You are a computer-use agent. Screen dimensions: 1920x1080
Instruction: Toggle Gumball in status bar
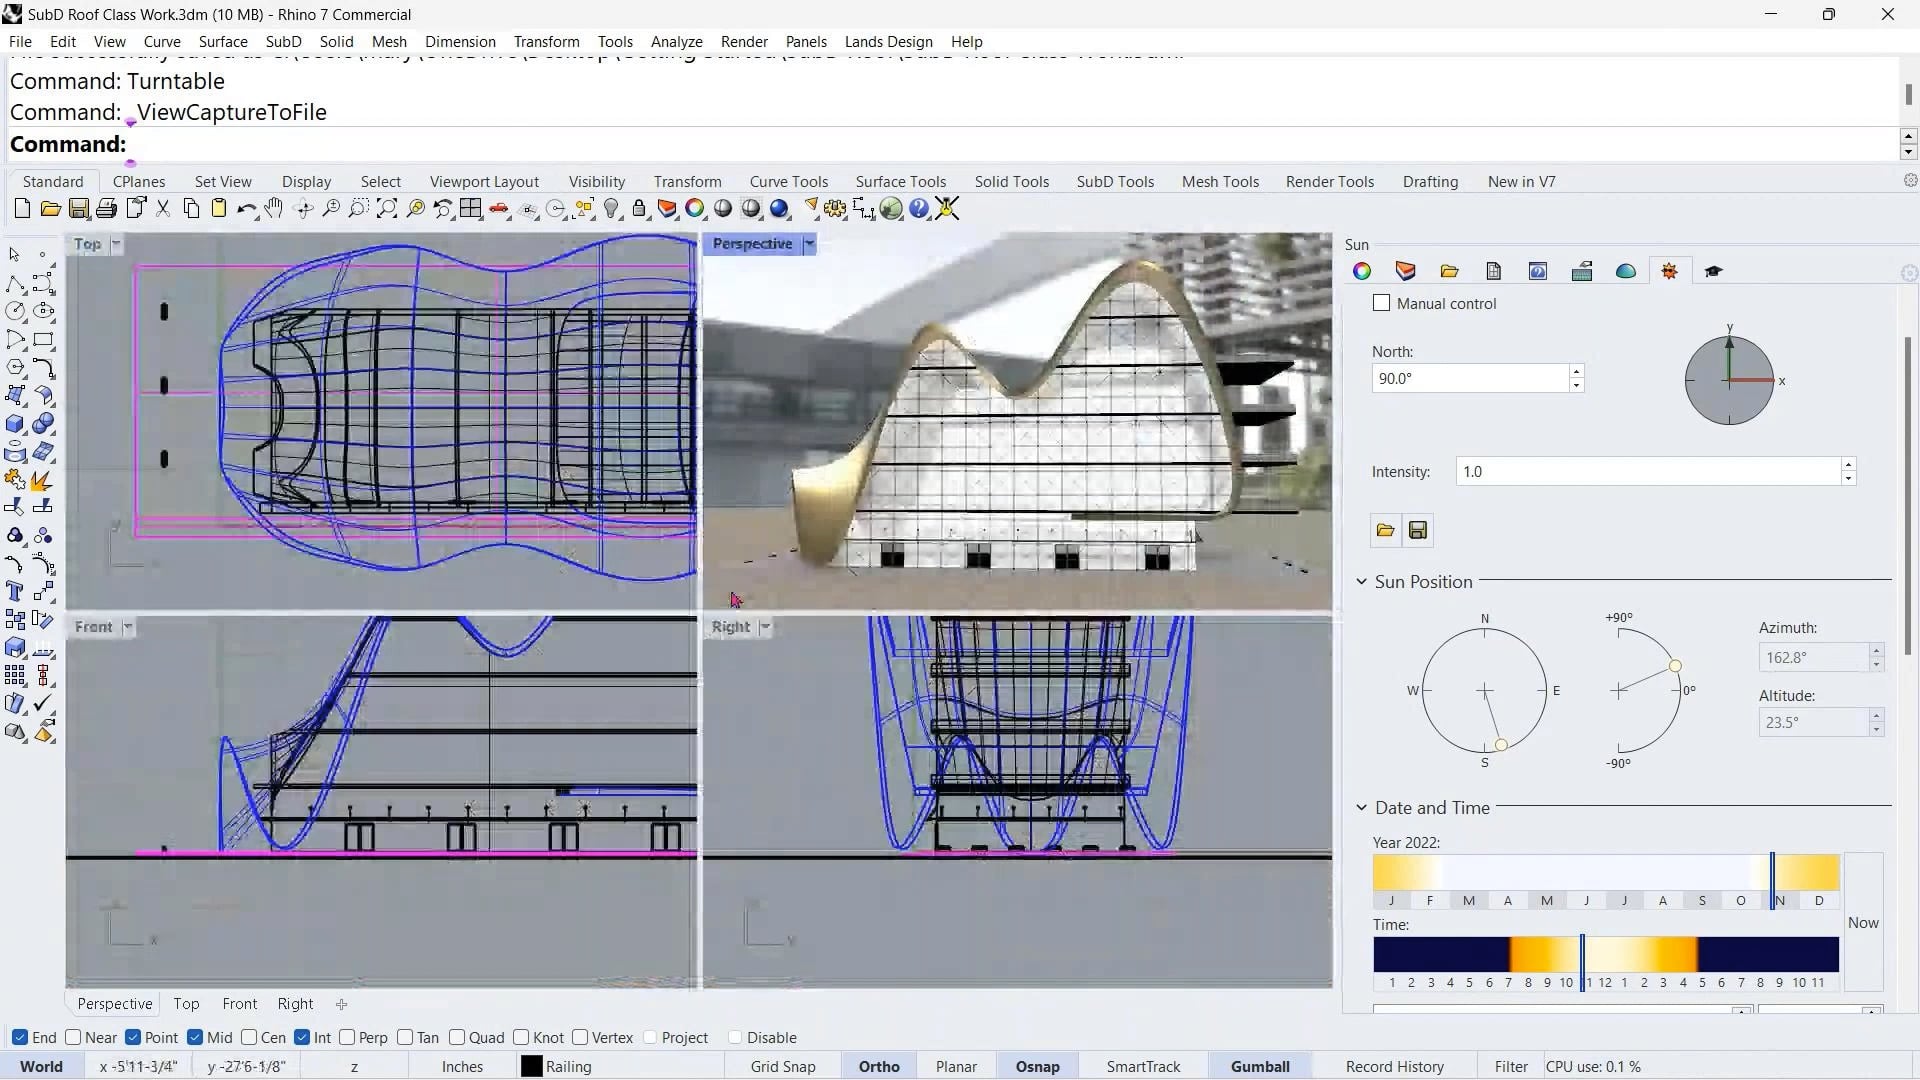(1260, 1067)
